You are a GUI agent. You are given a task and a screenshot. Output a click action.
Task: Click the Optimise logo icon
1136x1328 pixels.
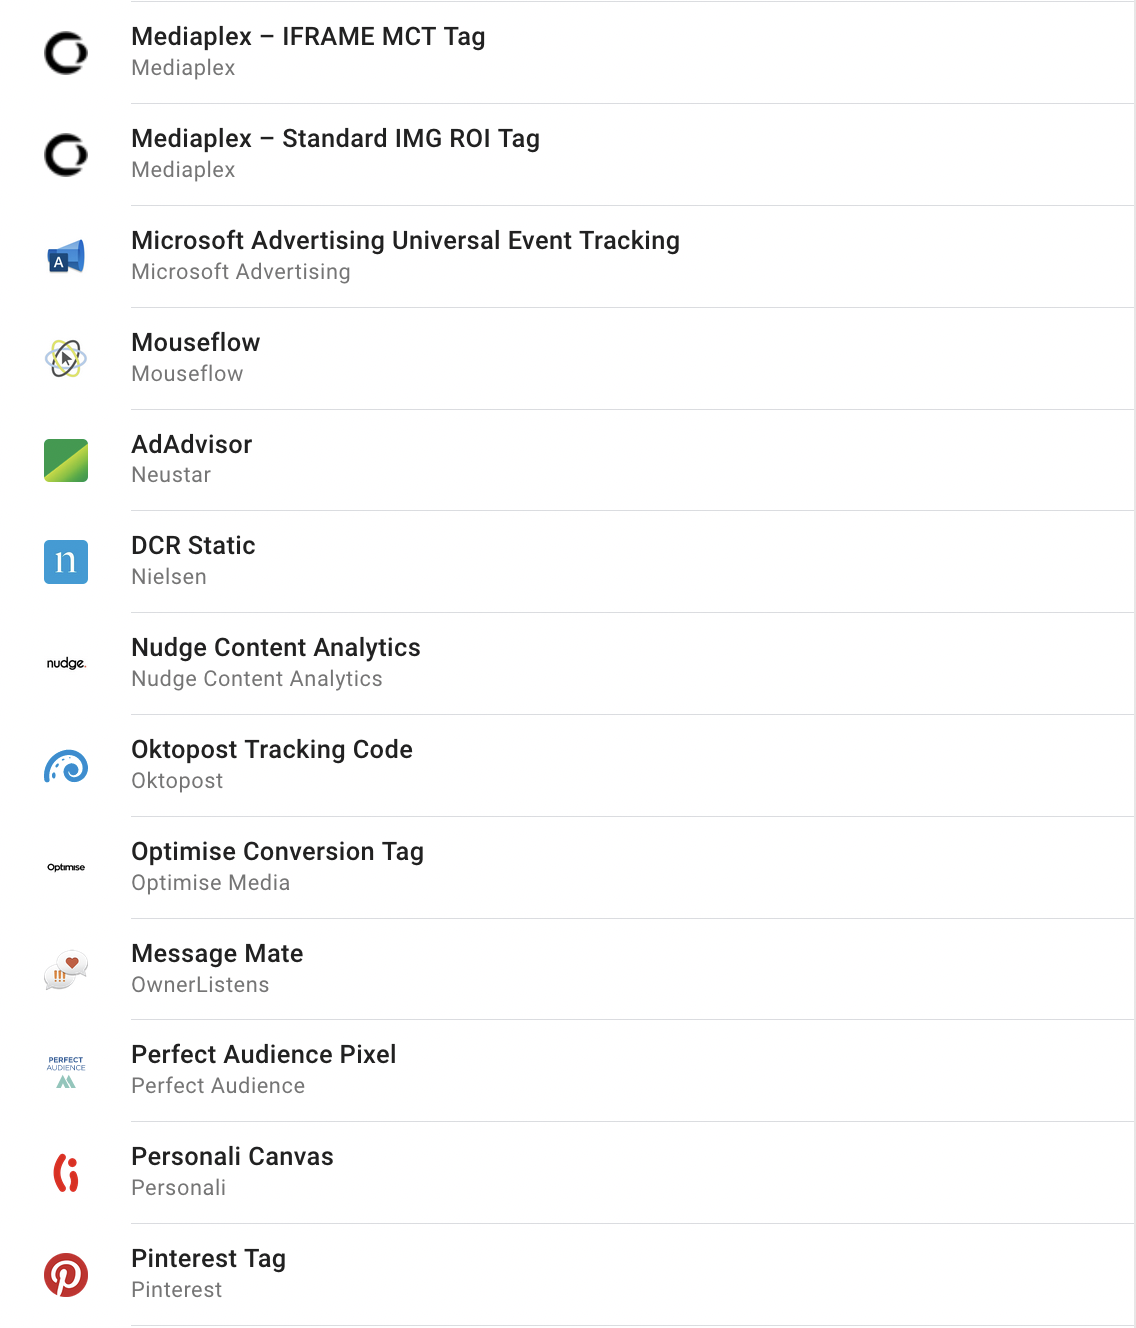pyautogui.click(x=66, y=867)
